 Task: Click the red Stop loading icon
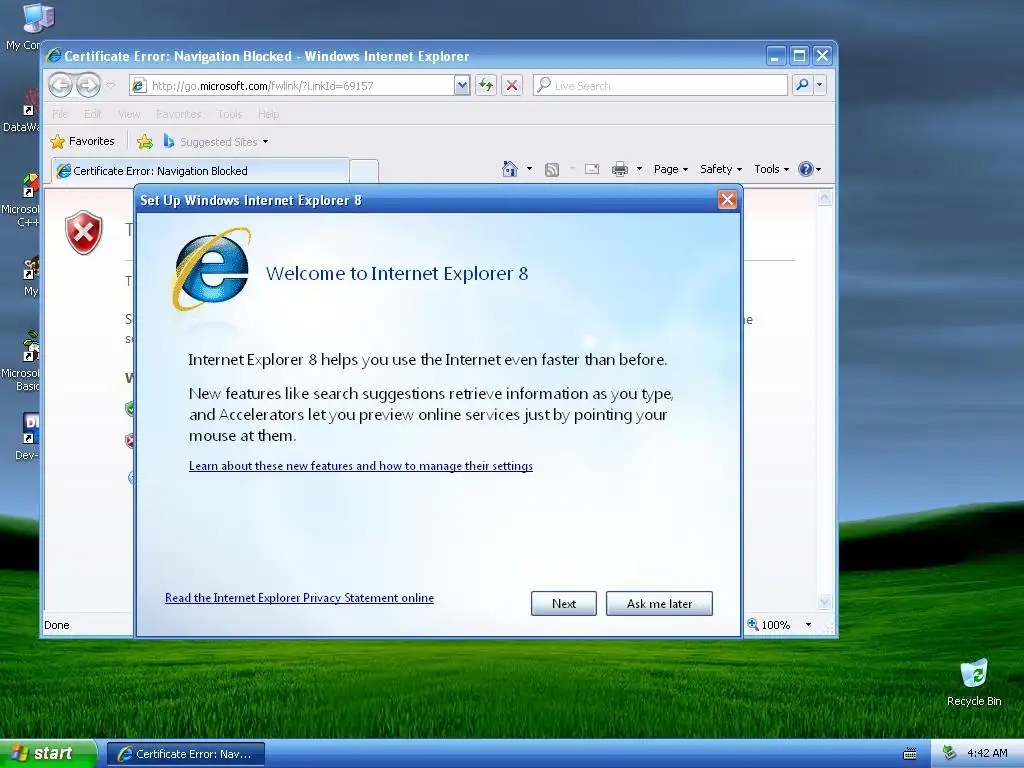point(512,86)
